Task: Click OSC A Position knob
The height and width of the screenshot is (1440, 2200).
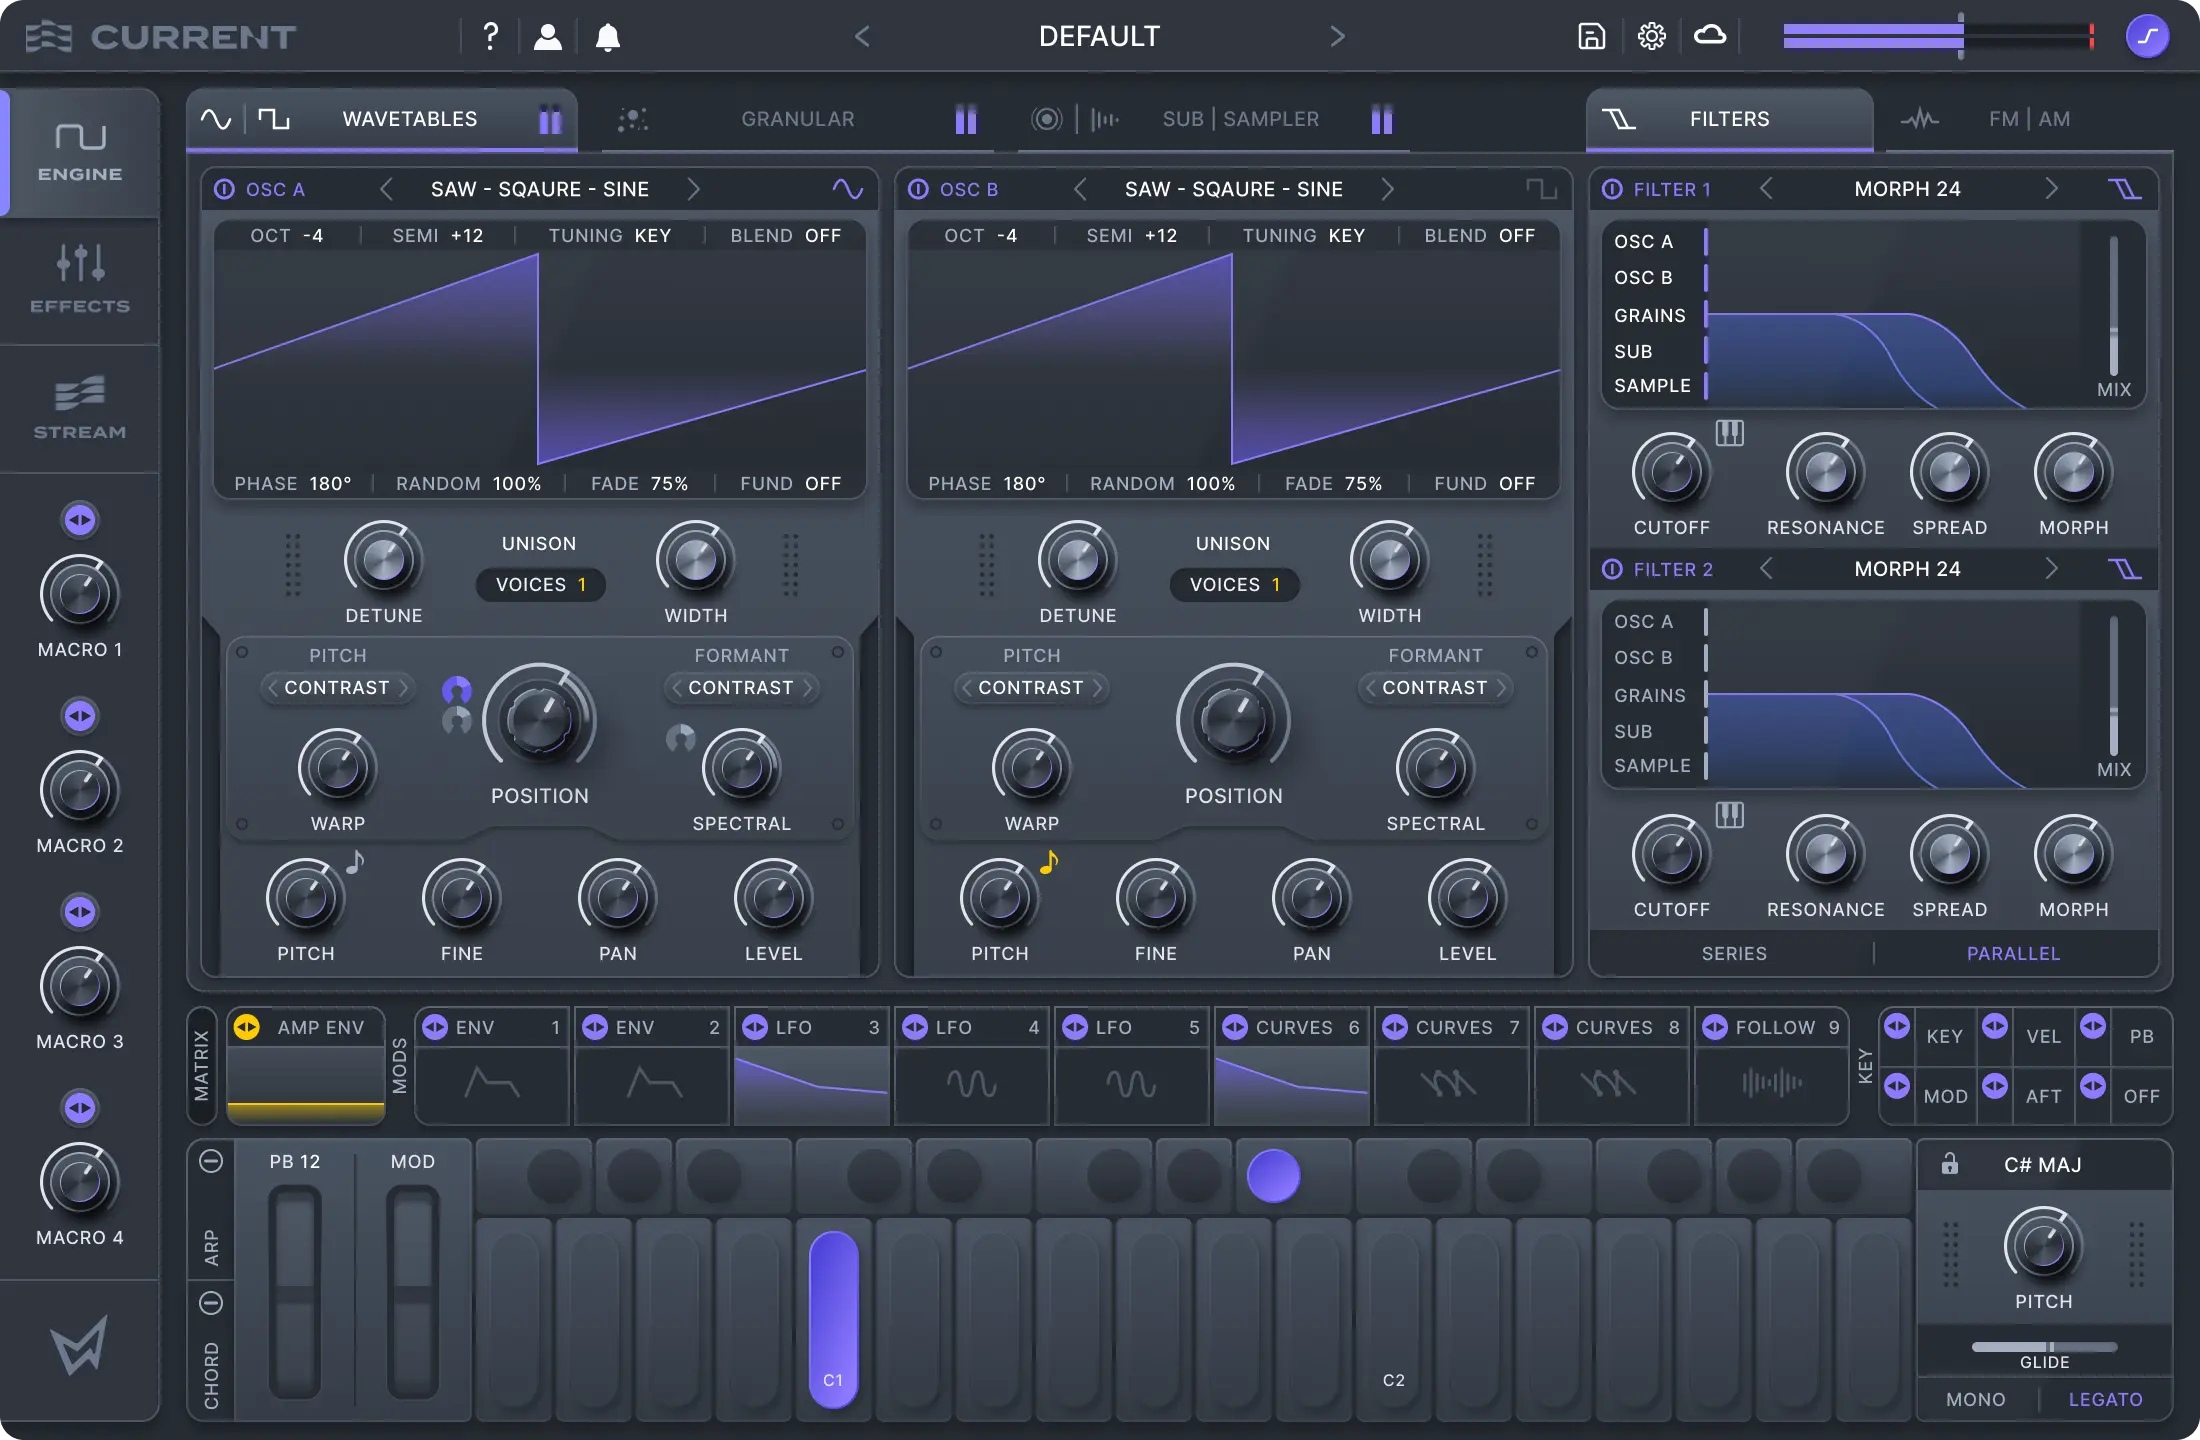Action: [x=540, y=719]
